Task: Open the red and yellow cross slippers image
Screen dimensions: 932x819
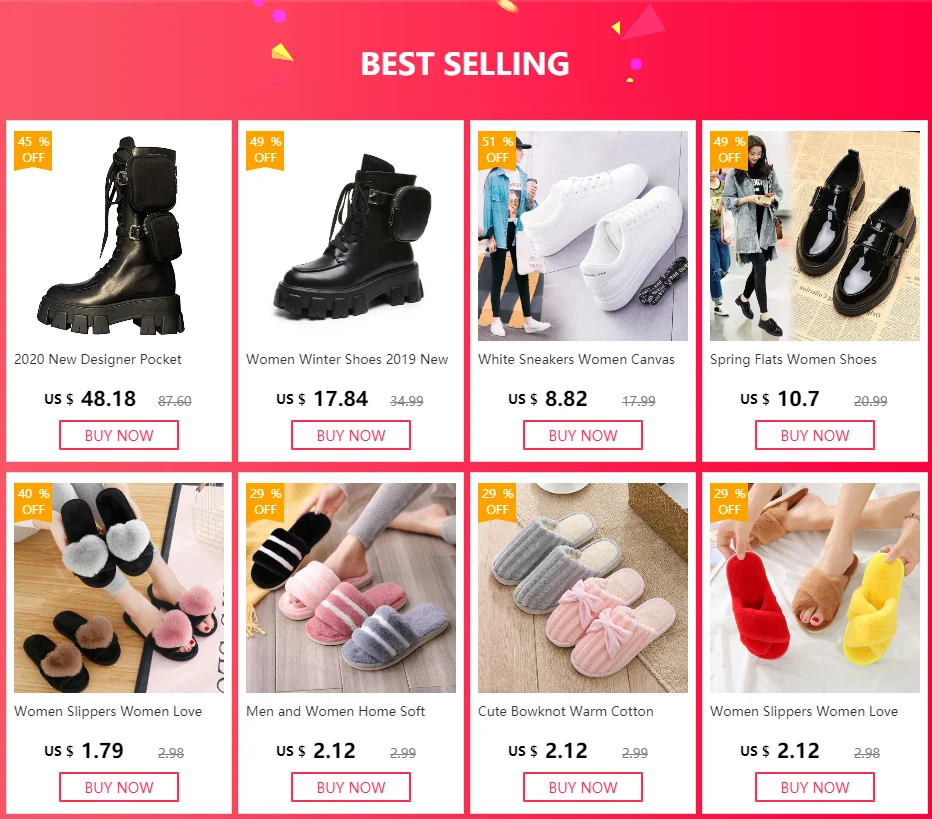Action: point(815,588)
